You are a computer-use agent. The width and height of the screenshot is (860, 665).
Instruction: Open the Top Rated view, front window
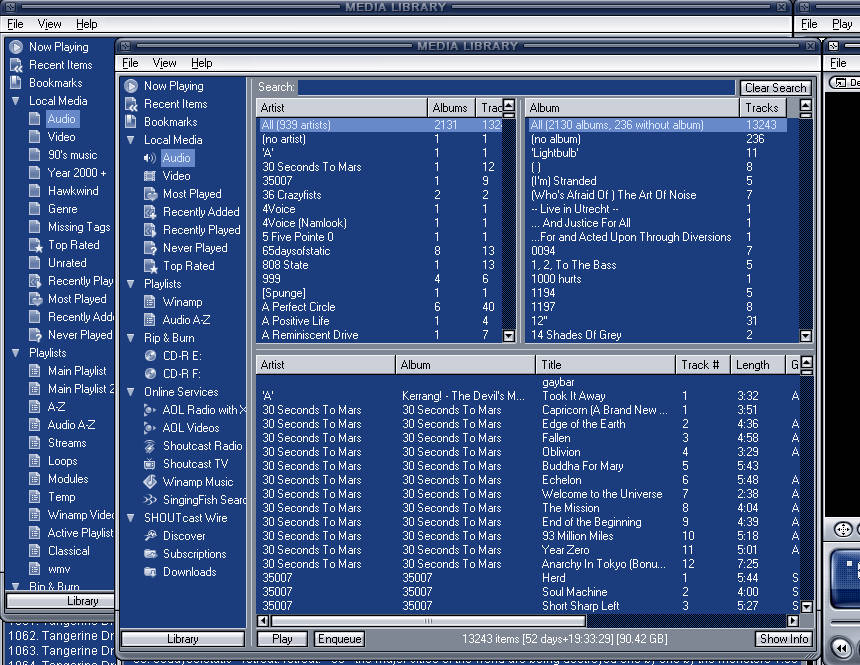tap(189, 266)
